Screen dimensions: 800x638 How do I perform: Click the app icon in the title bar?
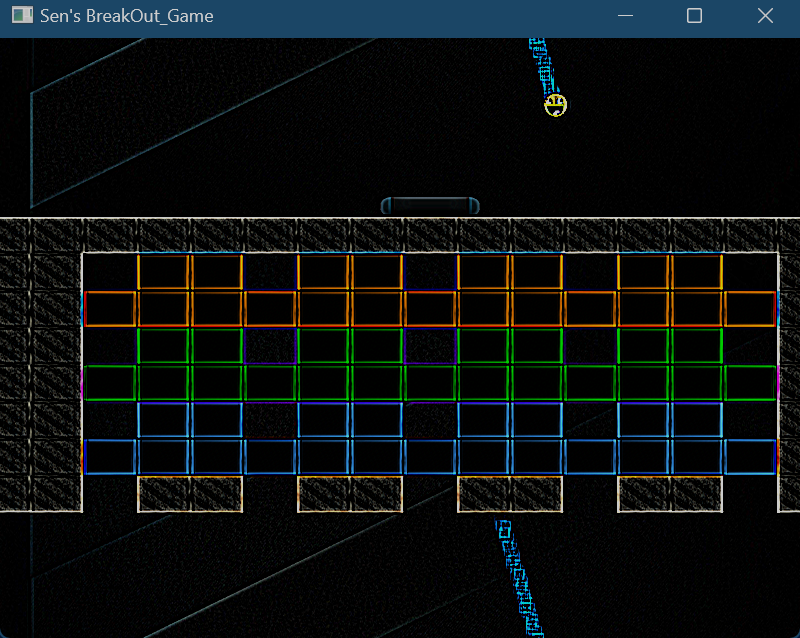(21, 16)
